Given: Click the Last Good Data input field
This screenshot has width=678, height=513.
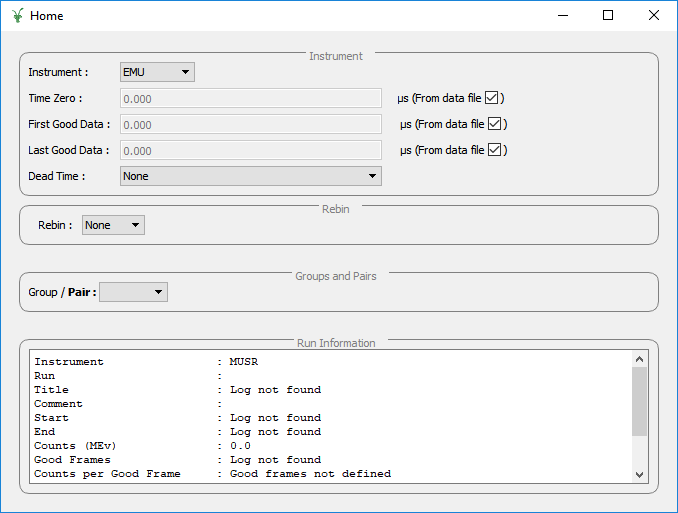Looking at the screenshot, I should pyautogui.click(x=250, y=150).
